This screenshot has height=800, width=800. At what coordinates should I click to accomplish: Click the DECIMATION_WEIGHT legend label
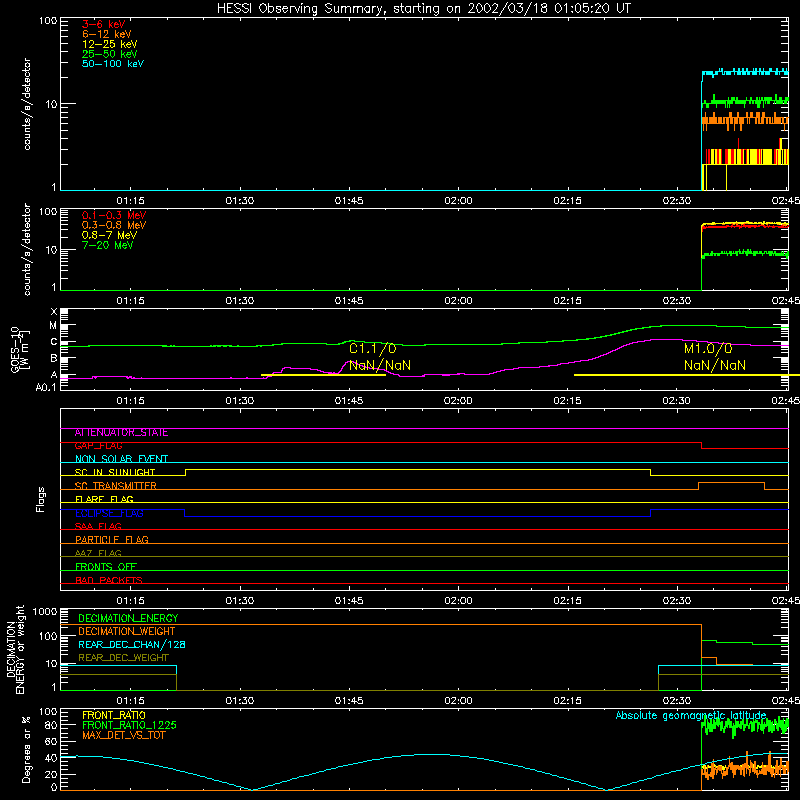[127, 632]
